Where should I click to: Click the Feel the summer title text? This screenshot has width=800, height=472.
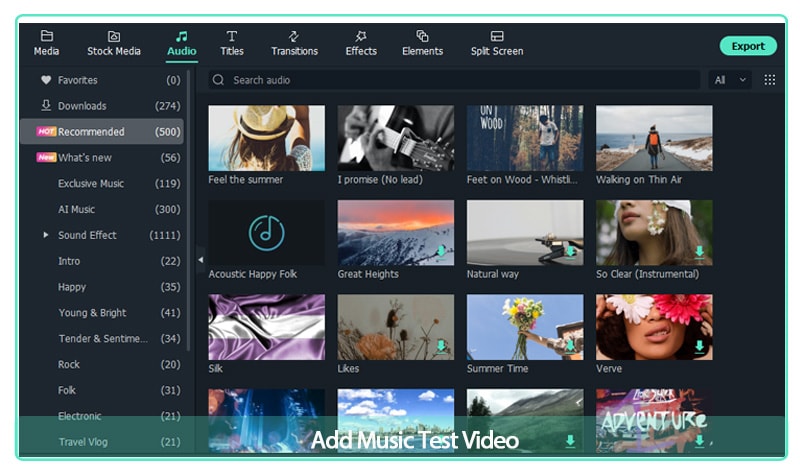(x=245, y=180)
